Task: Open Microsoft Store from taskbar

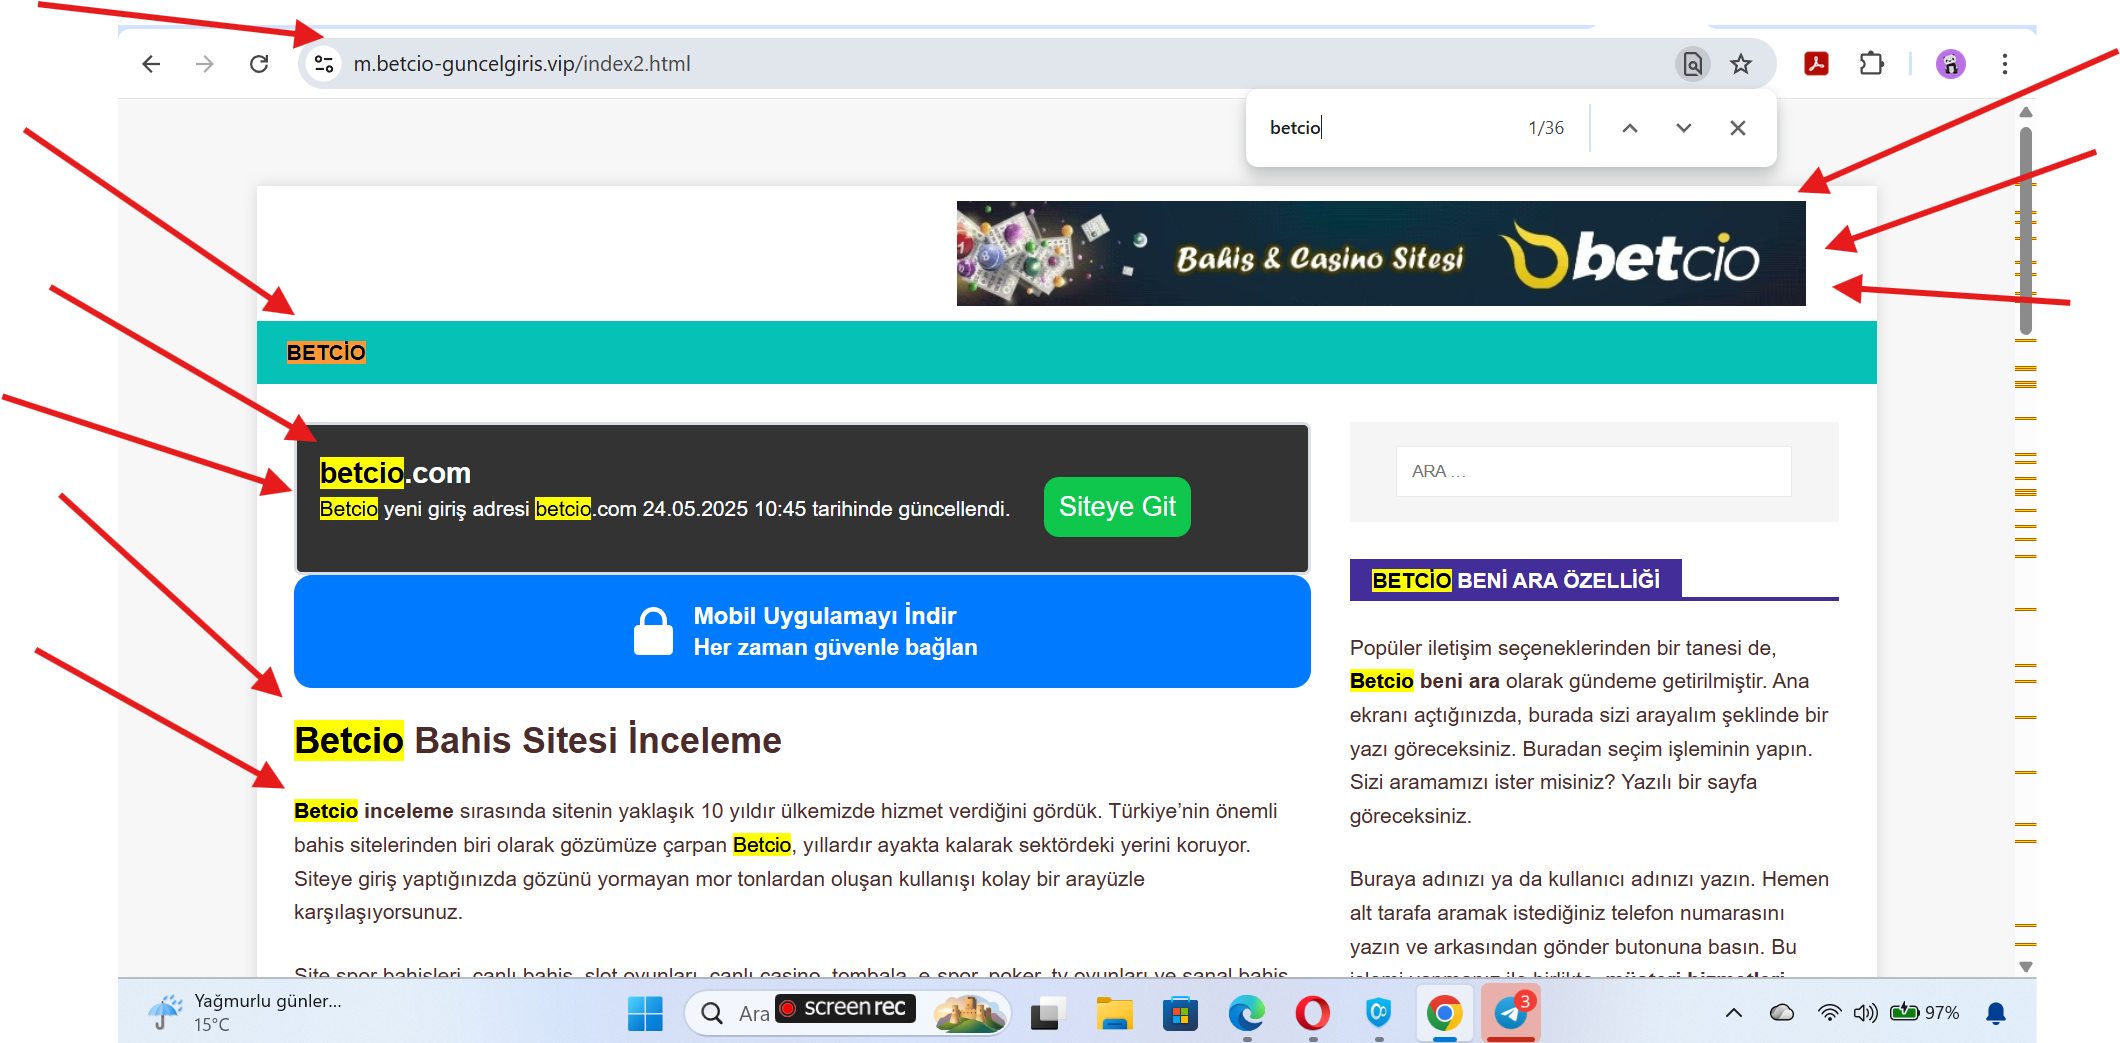Action: pyautogui.click(x=1180, y=1013)
